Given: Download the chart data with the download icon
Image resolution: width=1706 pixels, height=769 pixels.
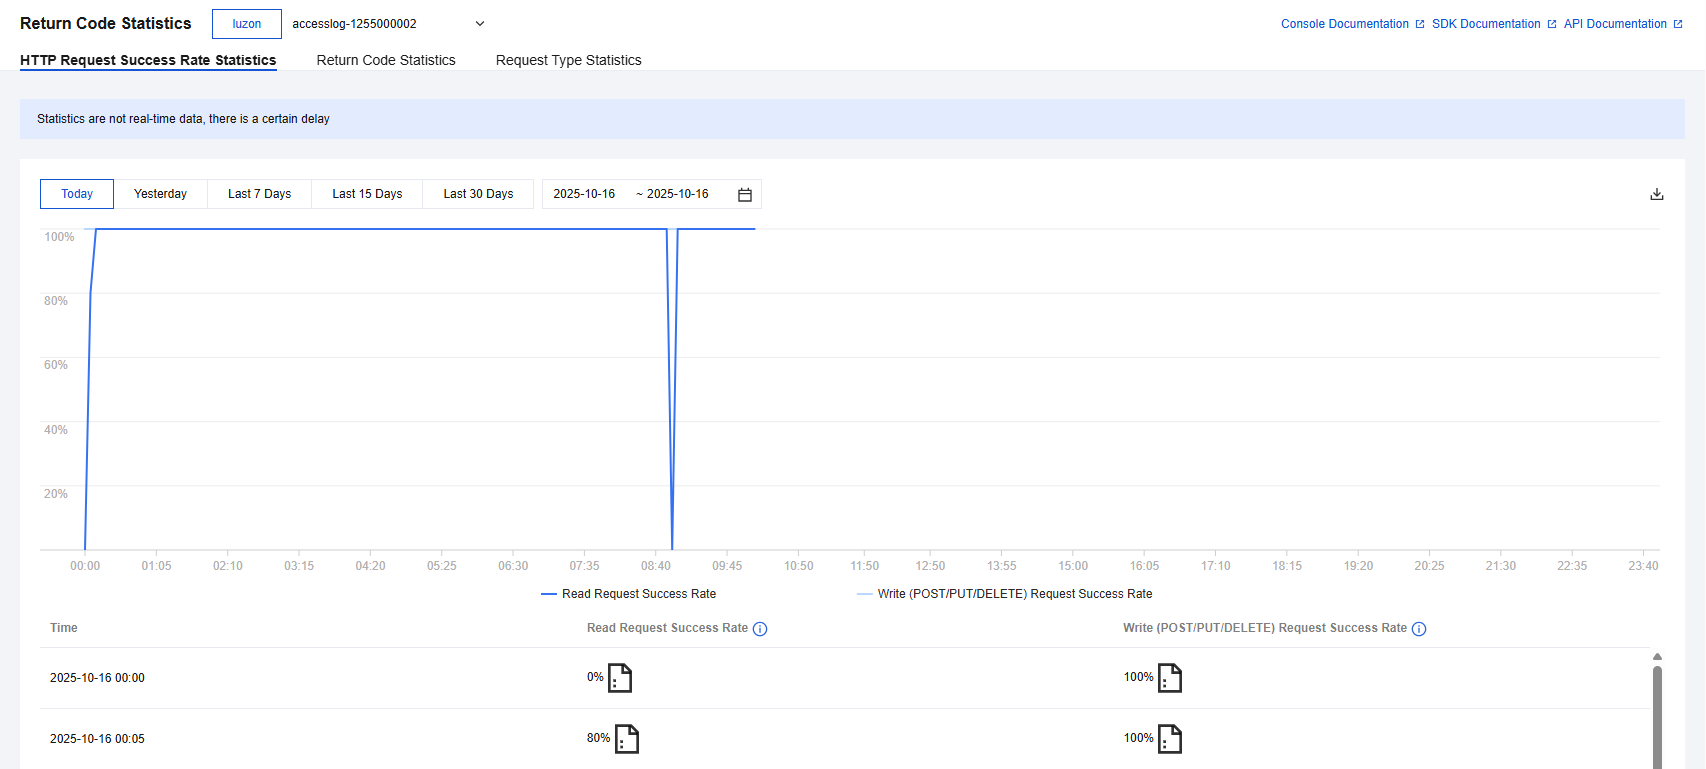Looking at the screenshot, I should [1656, 194].
